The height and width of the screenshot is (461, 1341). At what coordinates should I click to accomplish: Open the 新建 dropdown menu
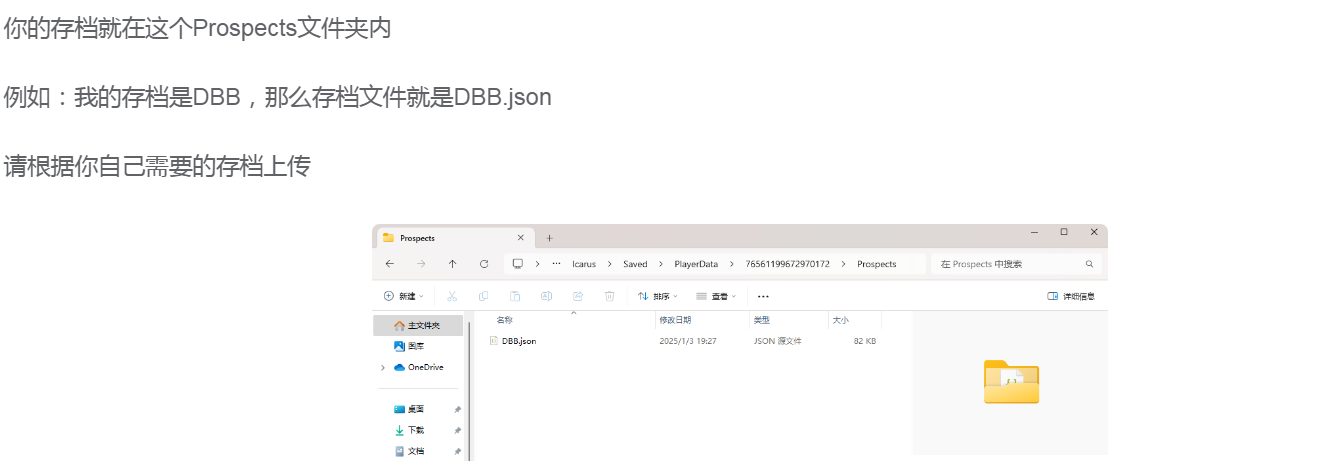(x=403, y=296)
